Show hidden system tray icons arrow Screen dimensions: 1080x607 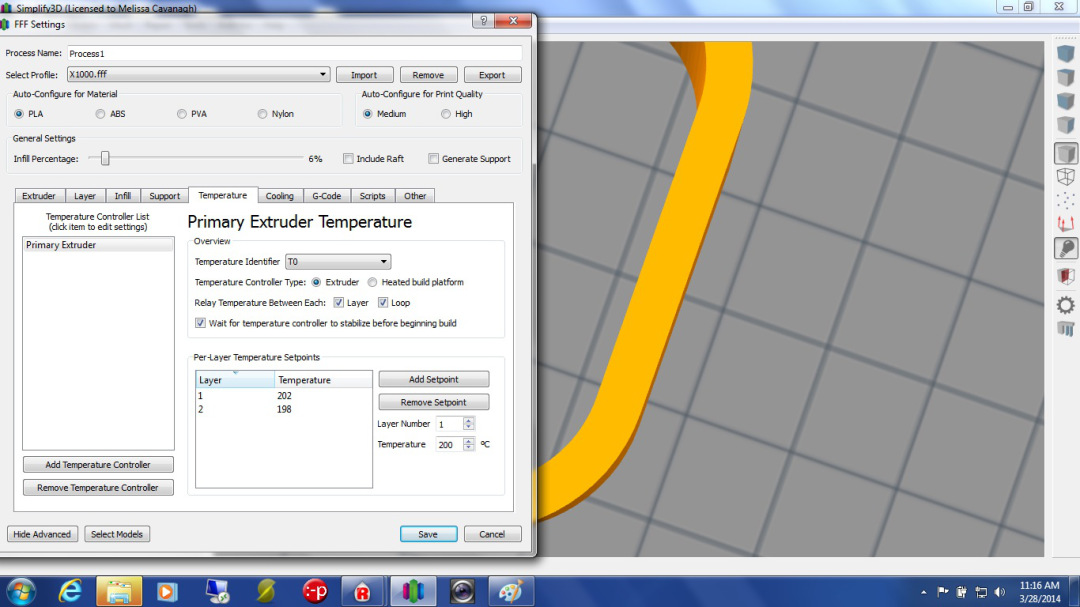(x=923, y=592)
